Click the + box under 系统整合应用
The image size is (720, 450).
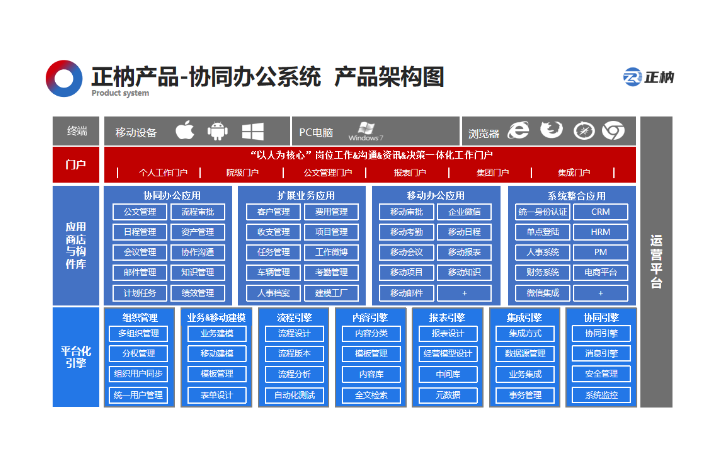click(x=600, y=293)
